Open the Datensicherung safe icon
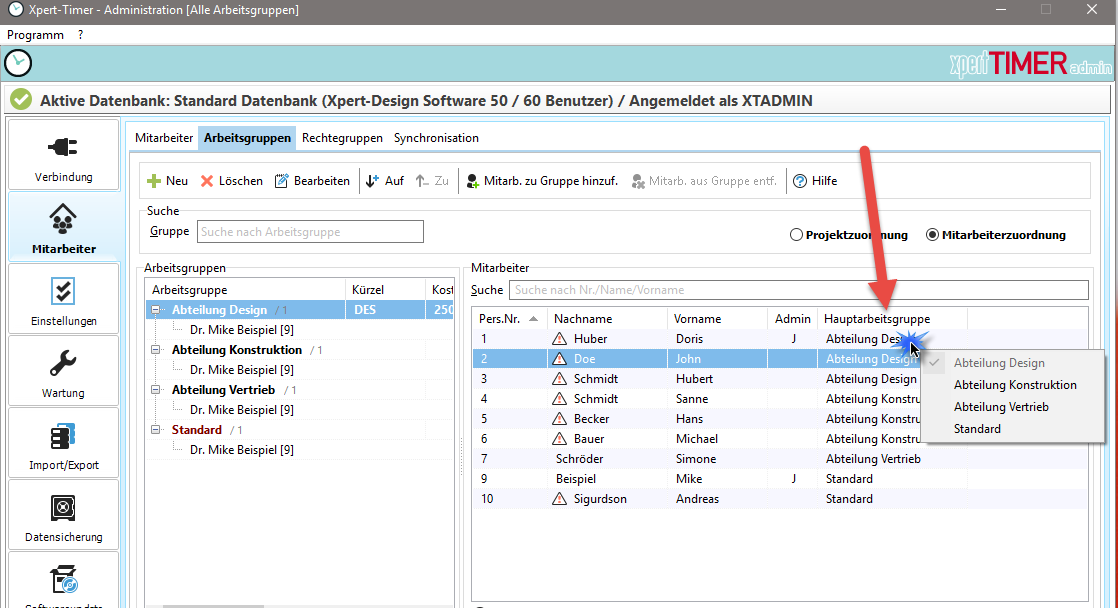The height and width of the screenshot is (608, 1118). [x=63, y=509]
